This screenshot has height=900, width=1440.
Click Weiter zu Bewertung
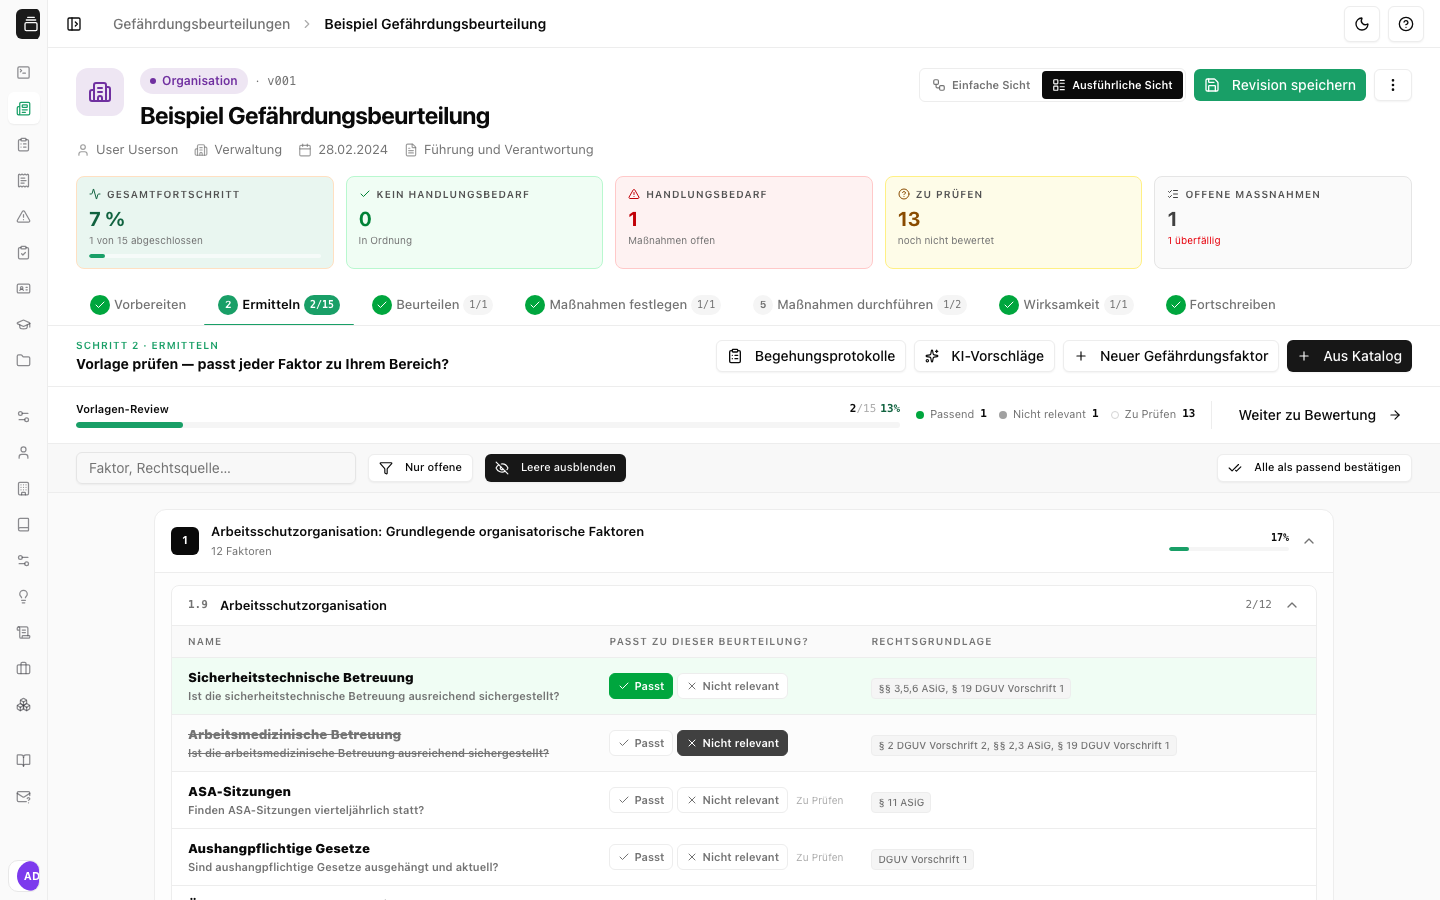coord(1320,415)
